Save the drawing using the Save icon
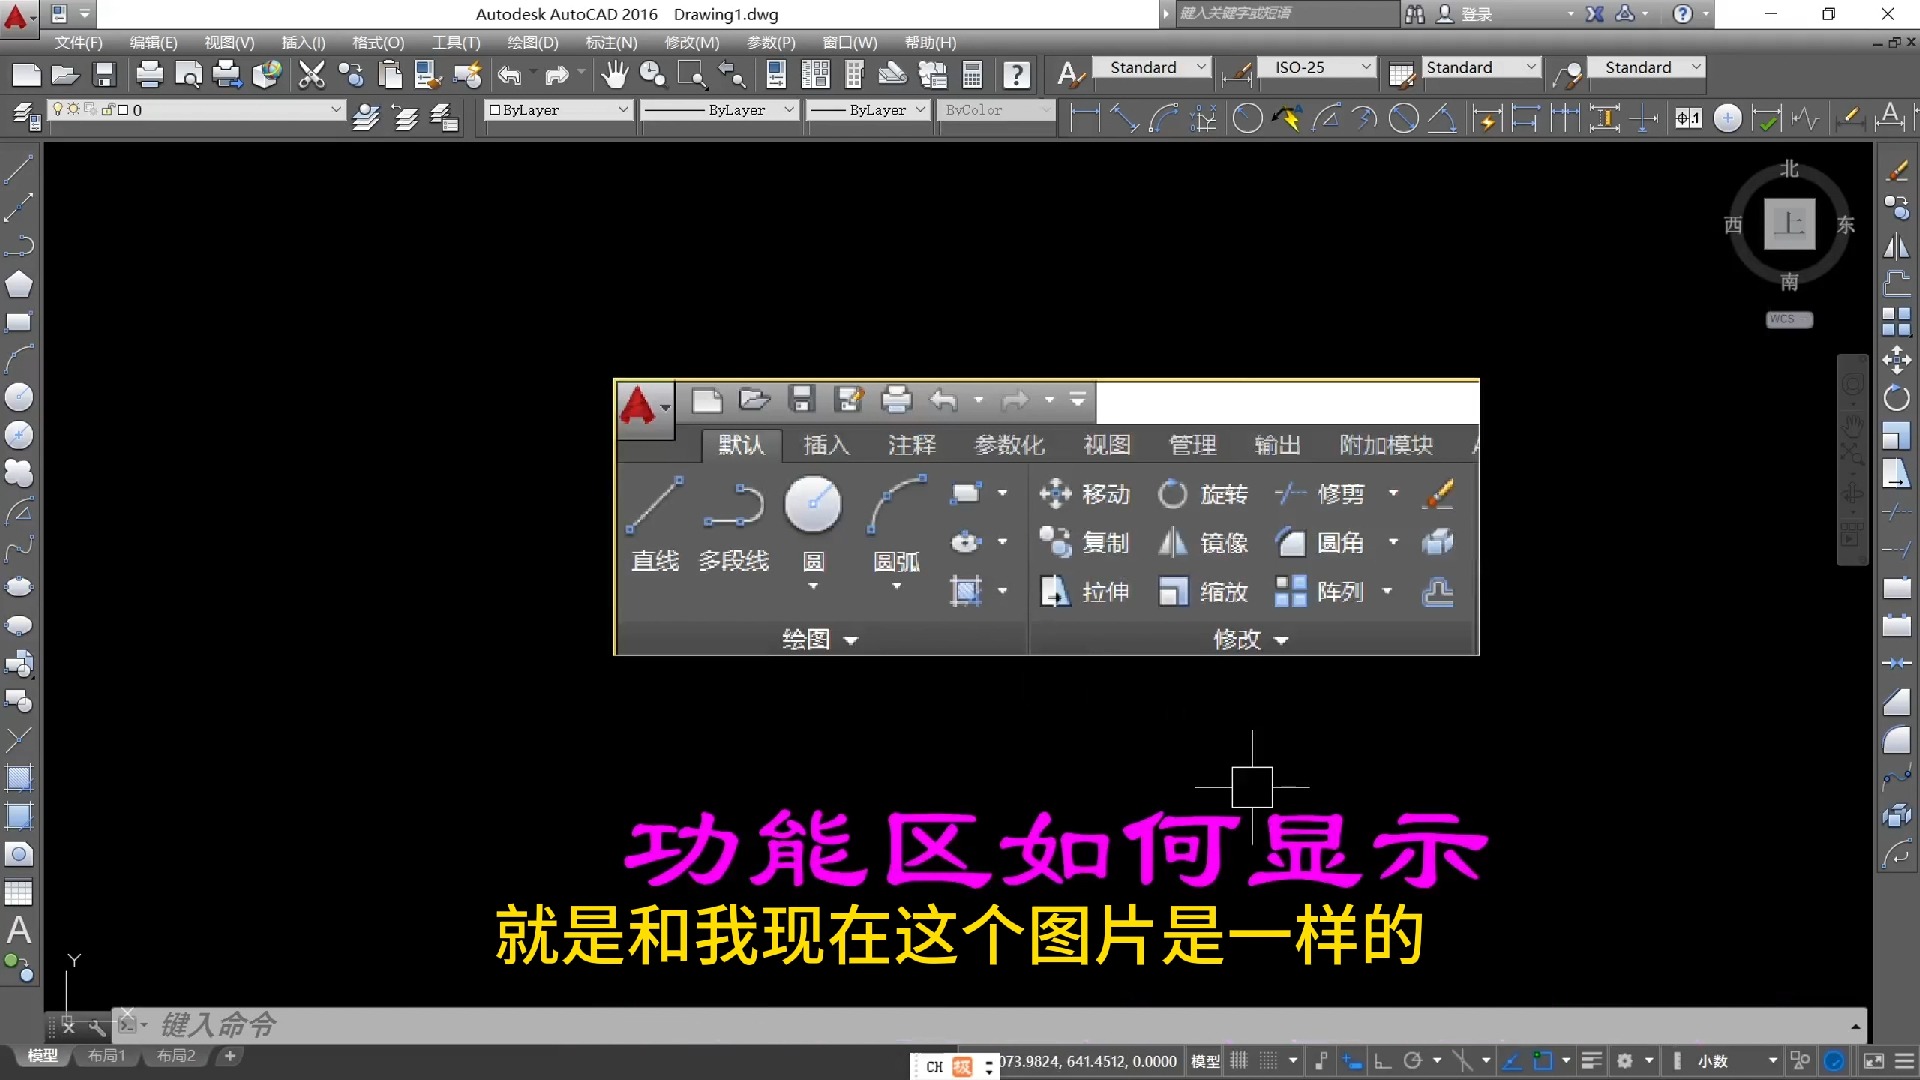The width and height of the screenshot is (1920, 1080). 104,74
